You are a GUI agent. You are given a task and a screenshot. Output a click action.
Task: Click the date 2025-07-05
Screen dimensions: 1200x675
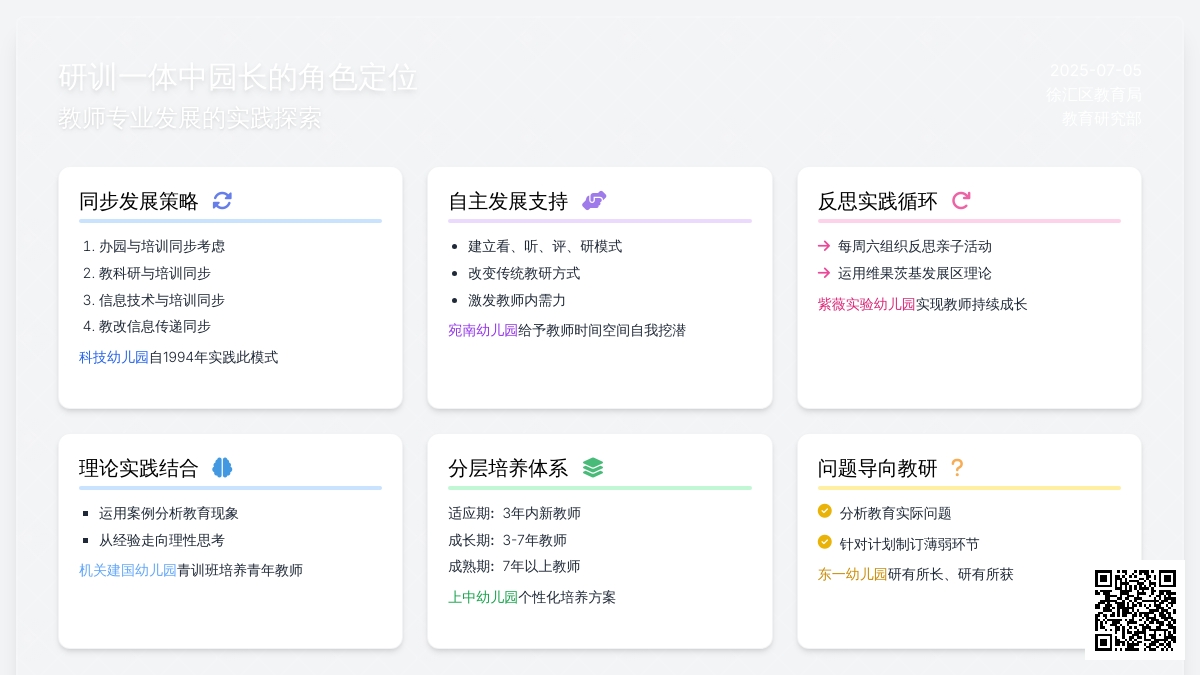[x=1096, y=70]
